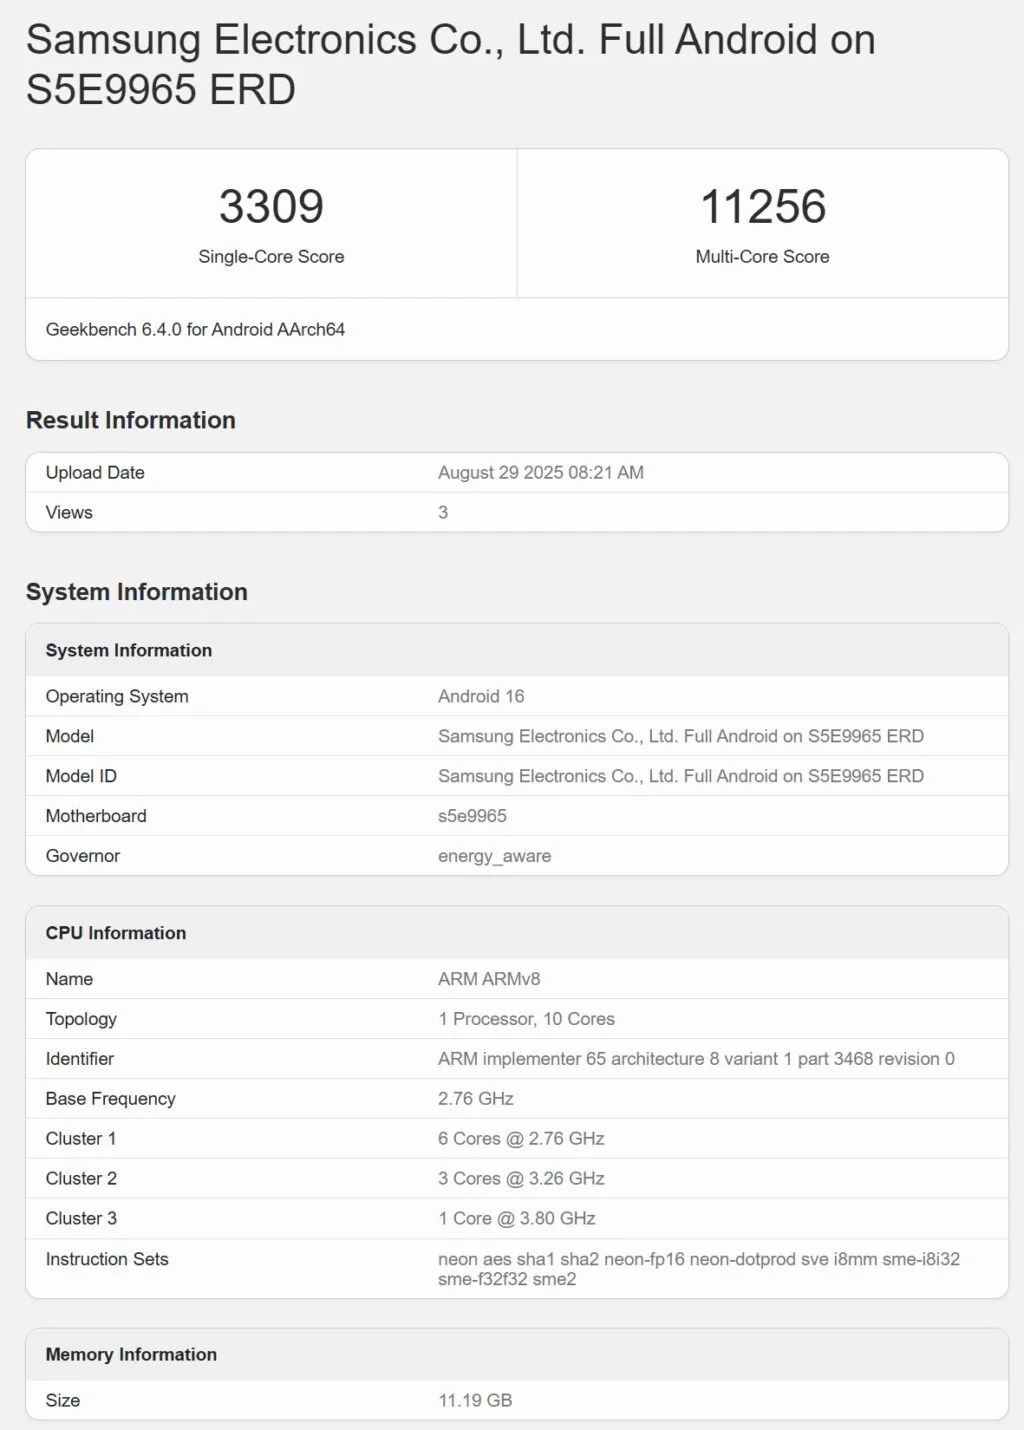Click the Cluster 3 row showing 3.80 GHz
This screenshot has height=1430, width=1024.
pos(516,1218)
